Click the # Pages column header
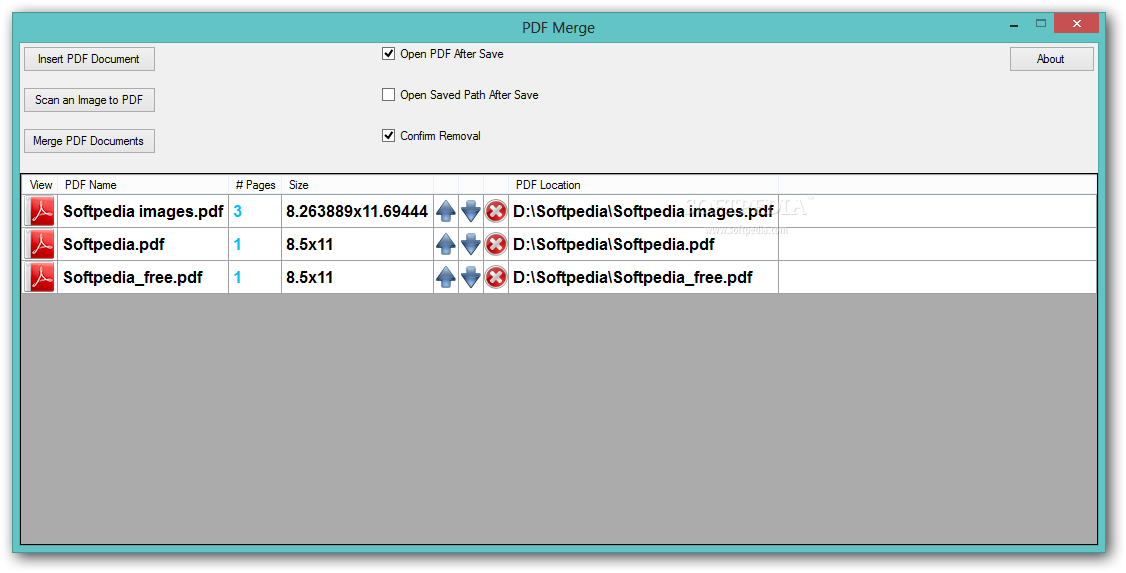 point(255,185)
